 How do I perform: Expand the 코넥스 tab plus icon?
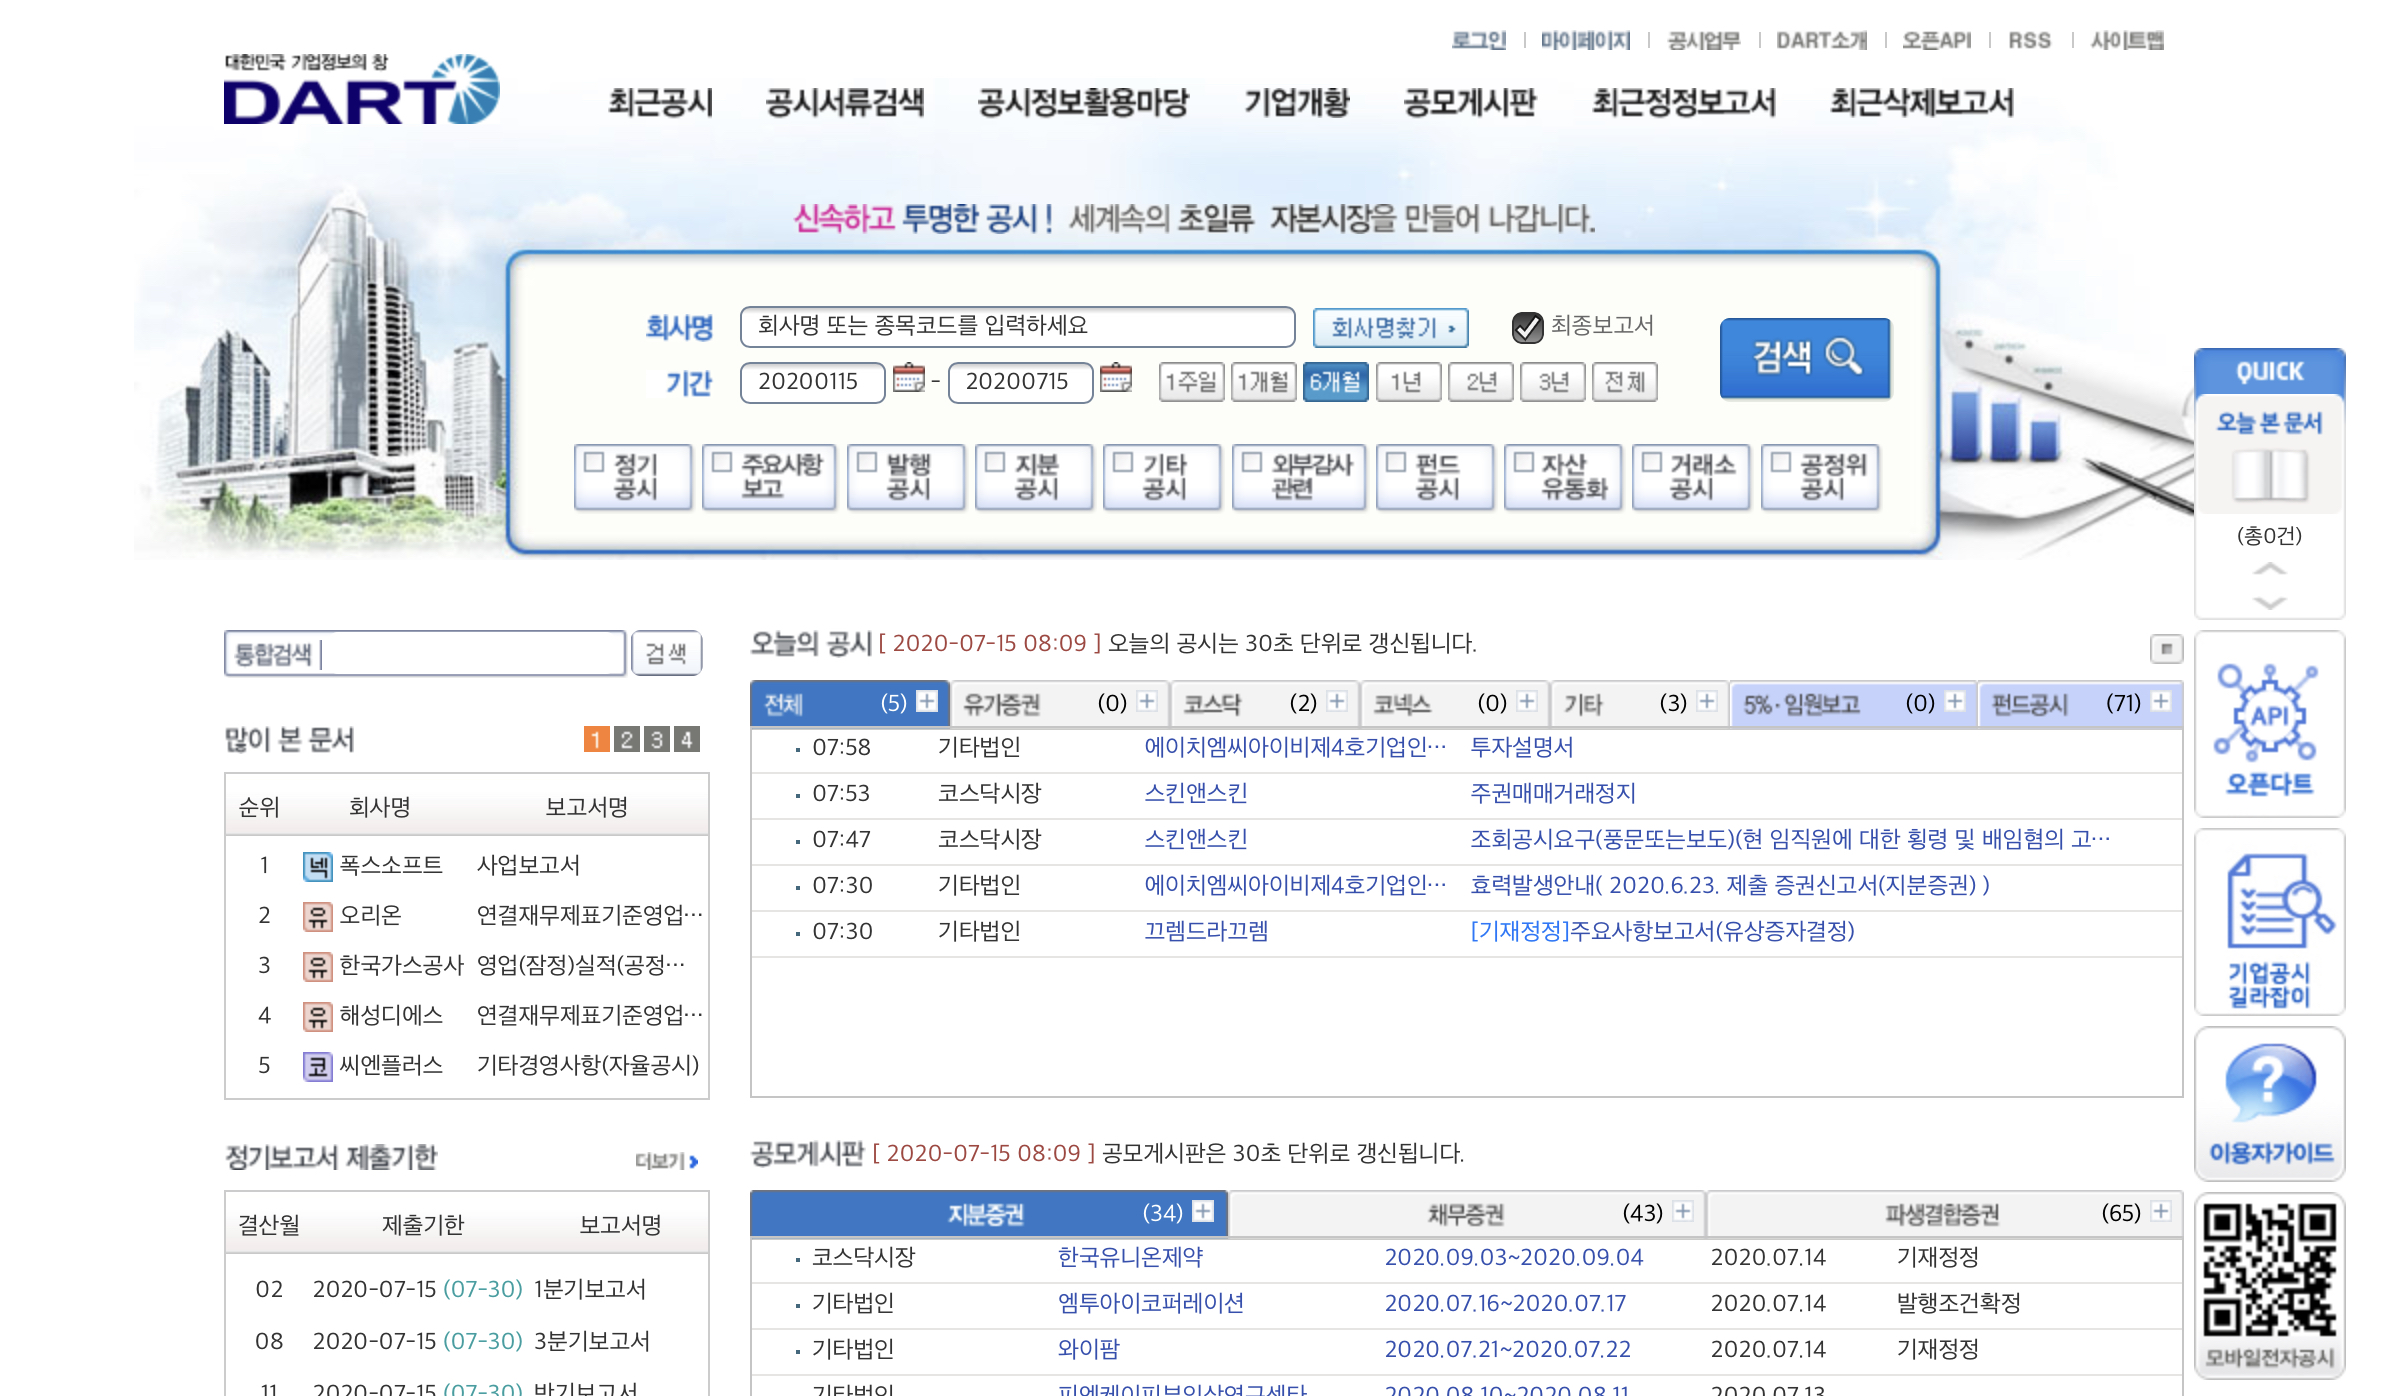[x=1527, y=701]
